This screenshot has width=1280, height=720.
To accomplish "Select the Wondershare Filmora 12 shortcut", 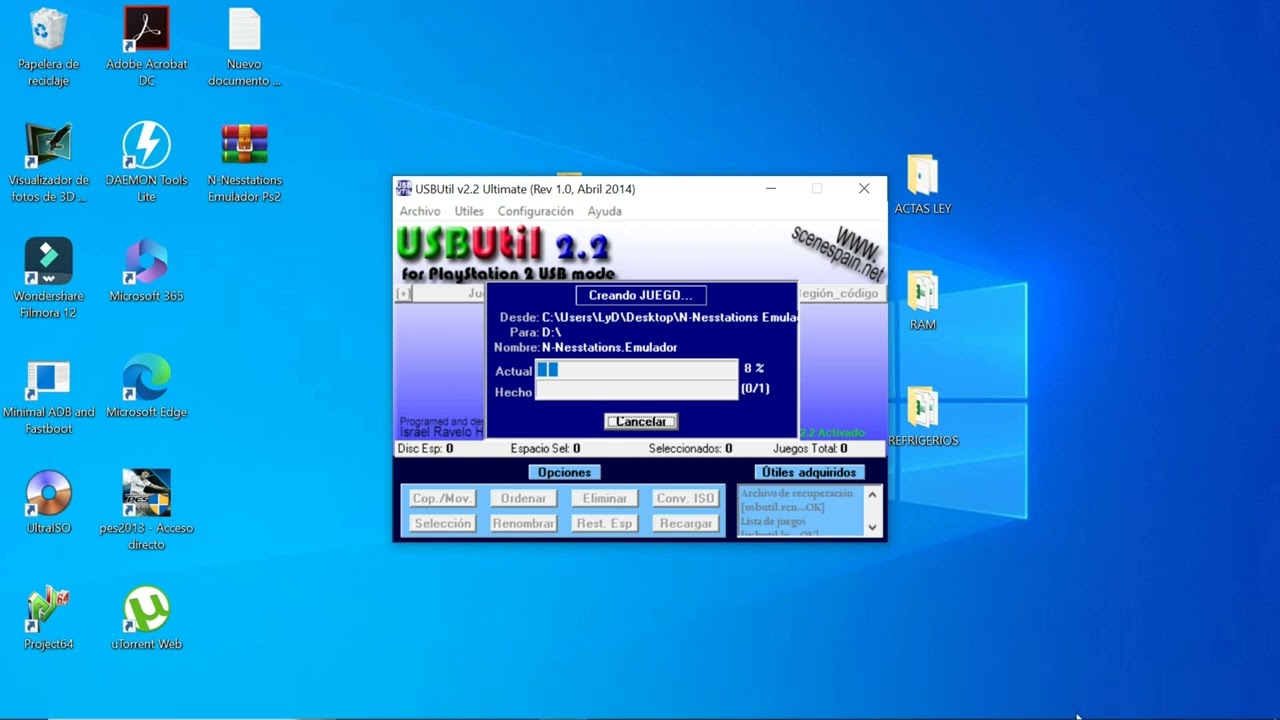I will 48,279.
